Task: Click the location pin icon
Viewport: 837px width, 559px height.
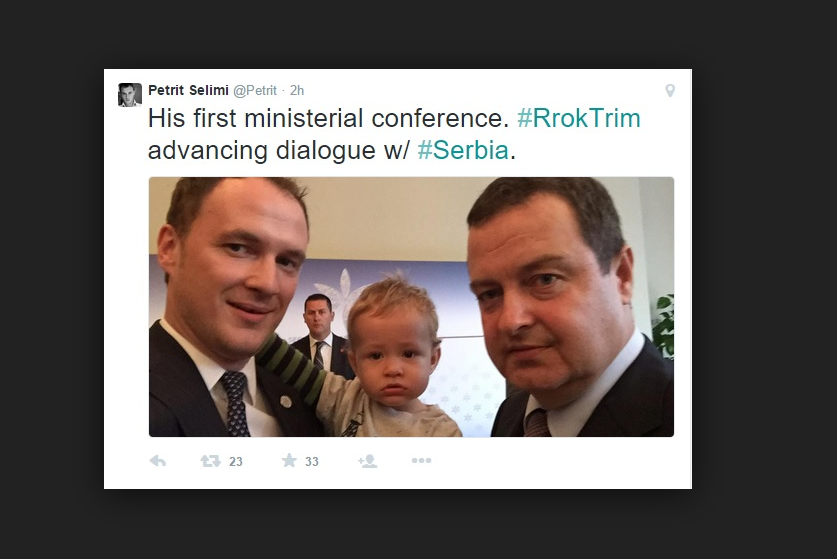Action: pyautogui.click(x=670, y=91)
